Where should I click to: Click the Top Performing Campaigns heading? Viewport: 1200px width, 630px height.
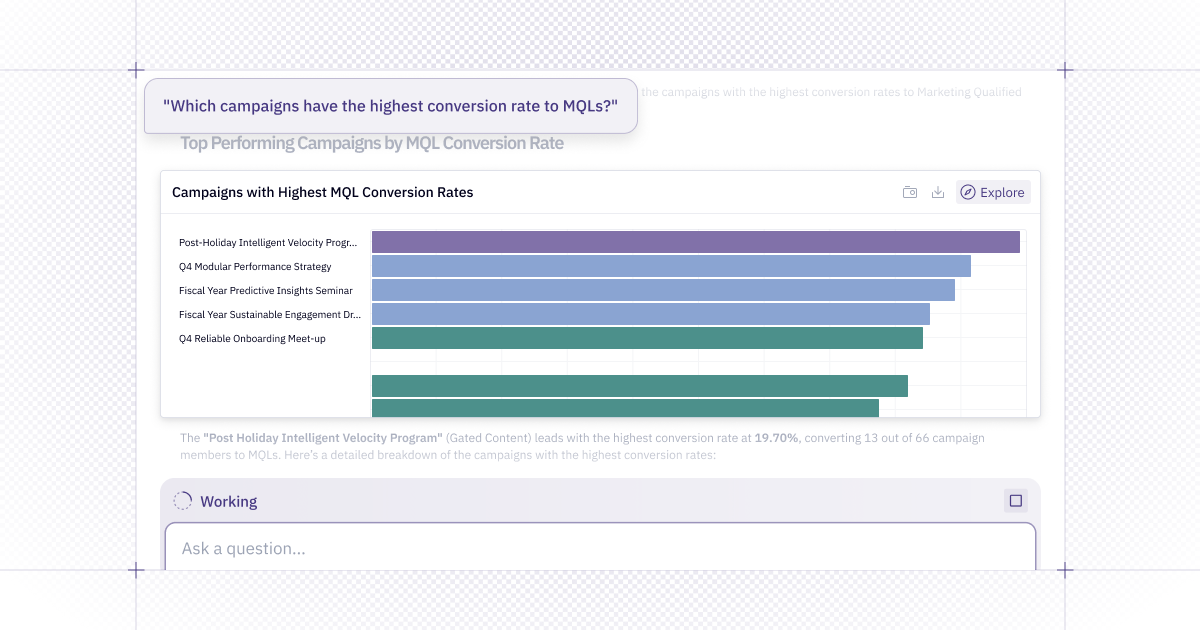coord(372,143)
